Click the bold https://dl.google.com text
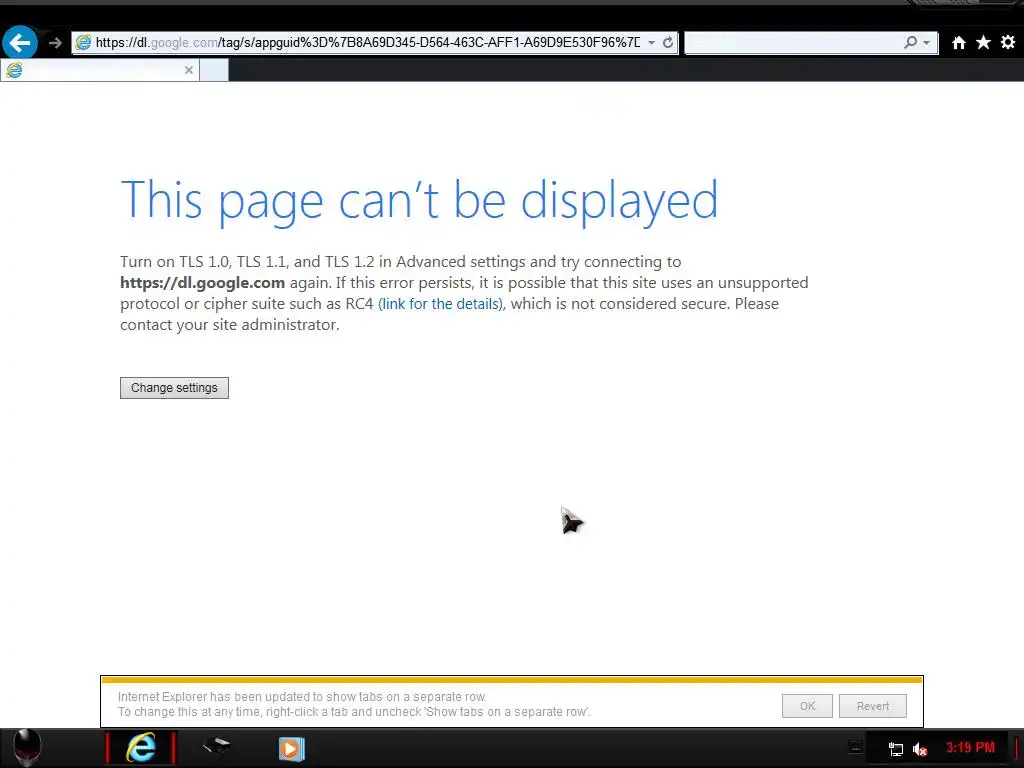The width and height of the screenshot is (1024, 768). (x=202, y=283)
